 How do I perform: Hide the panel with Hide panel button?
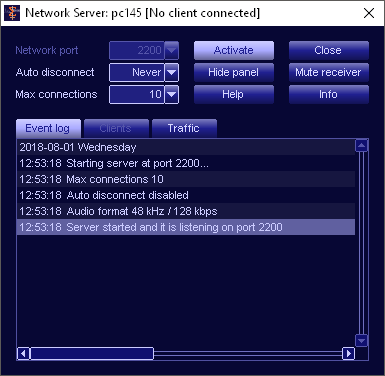234,72
